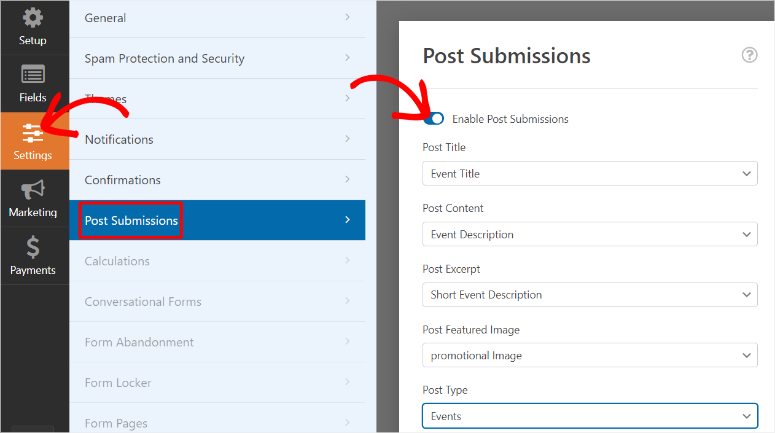Open the Marketing megaphone icon
Image resolution: width=775 pixels, height=433 pixels.
pos(33,190)
